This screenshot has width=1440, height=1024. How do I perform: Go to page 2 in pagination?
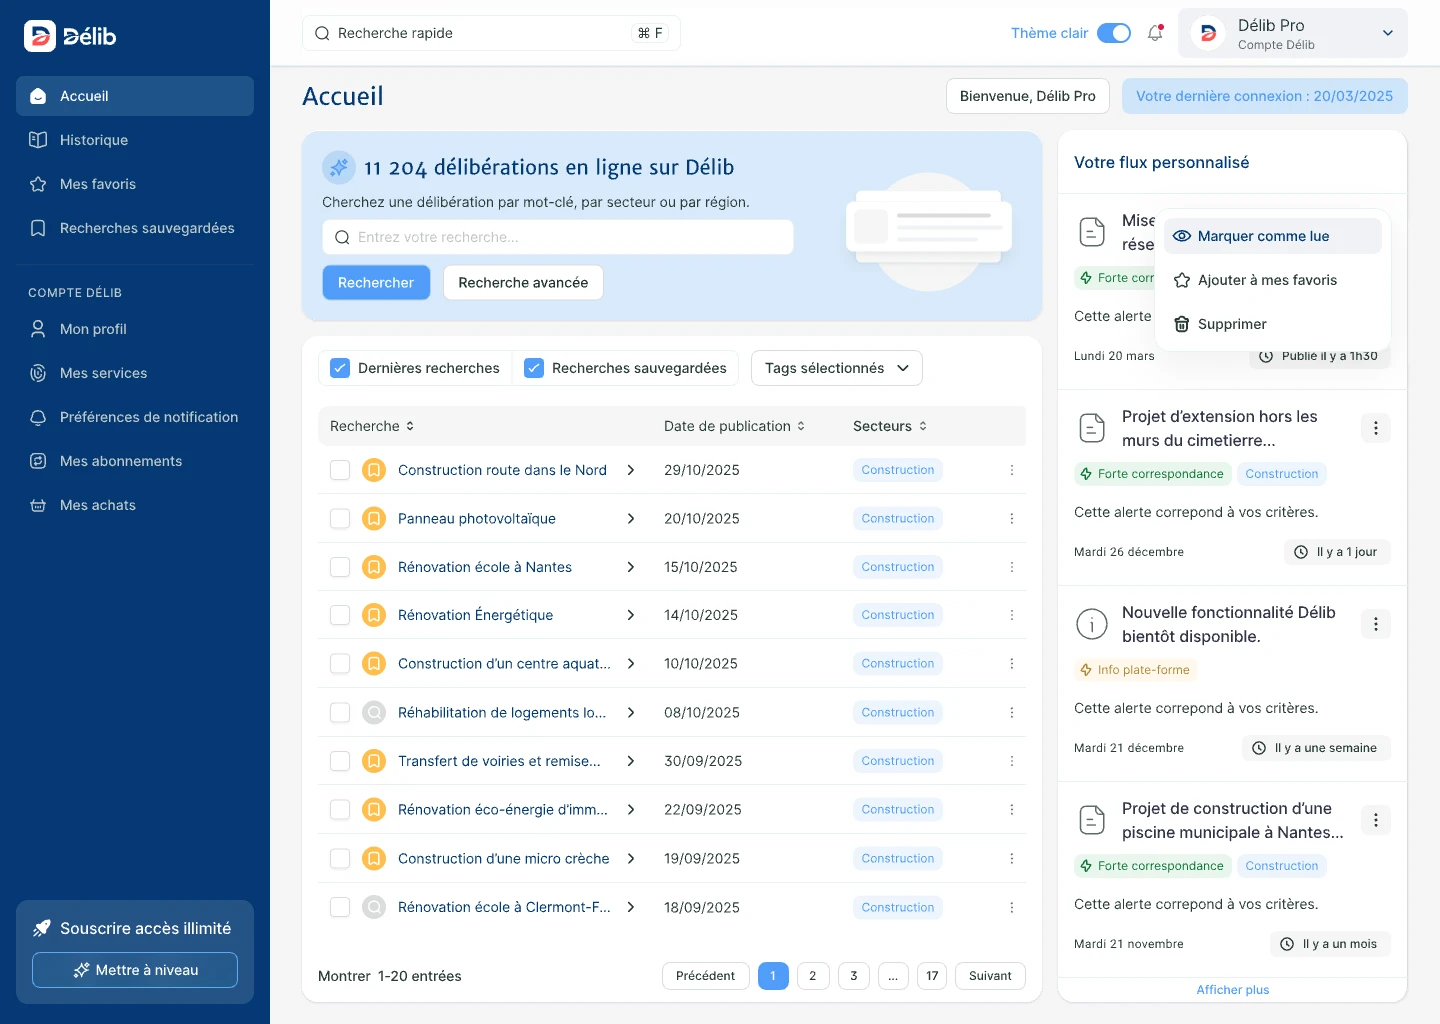coord(813,976)
